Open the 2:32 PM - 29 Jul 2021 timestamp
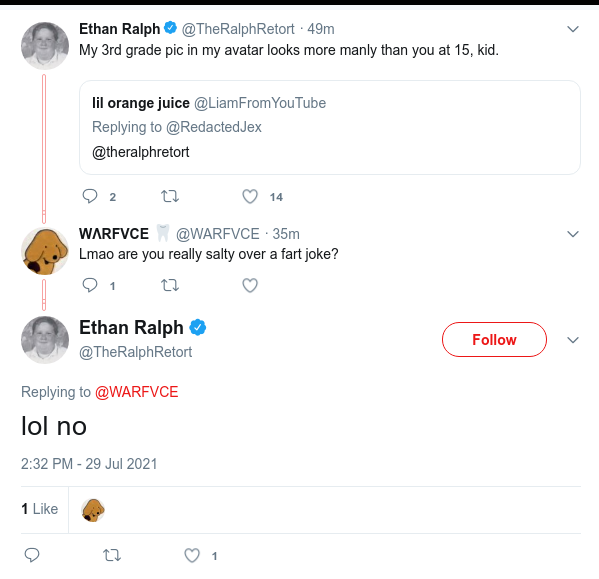The height and width of the screenshot is (579, 599). tap(89, 464)
